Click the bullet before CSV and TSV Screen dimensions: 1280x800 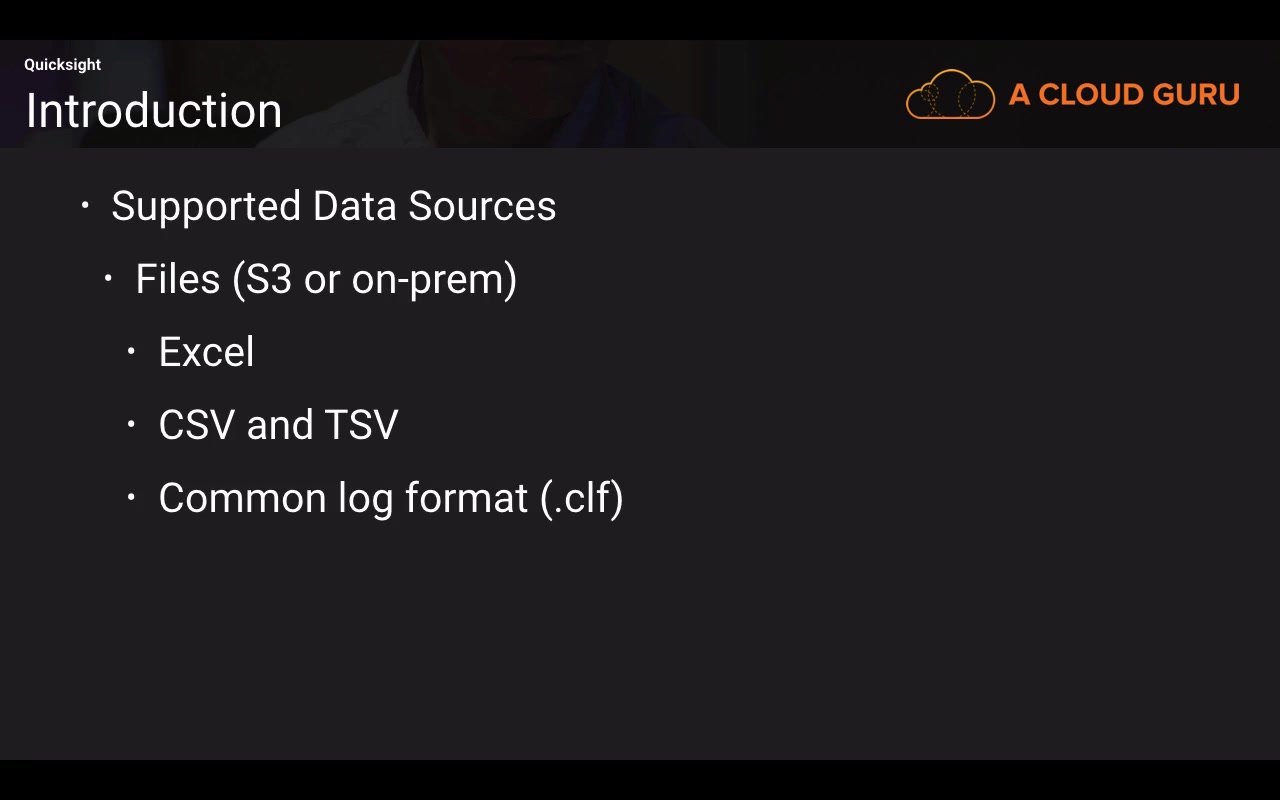point(131,425)
